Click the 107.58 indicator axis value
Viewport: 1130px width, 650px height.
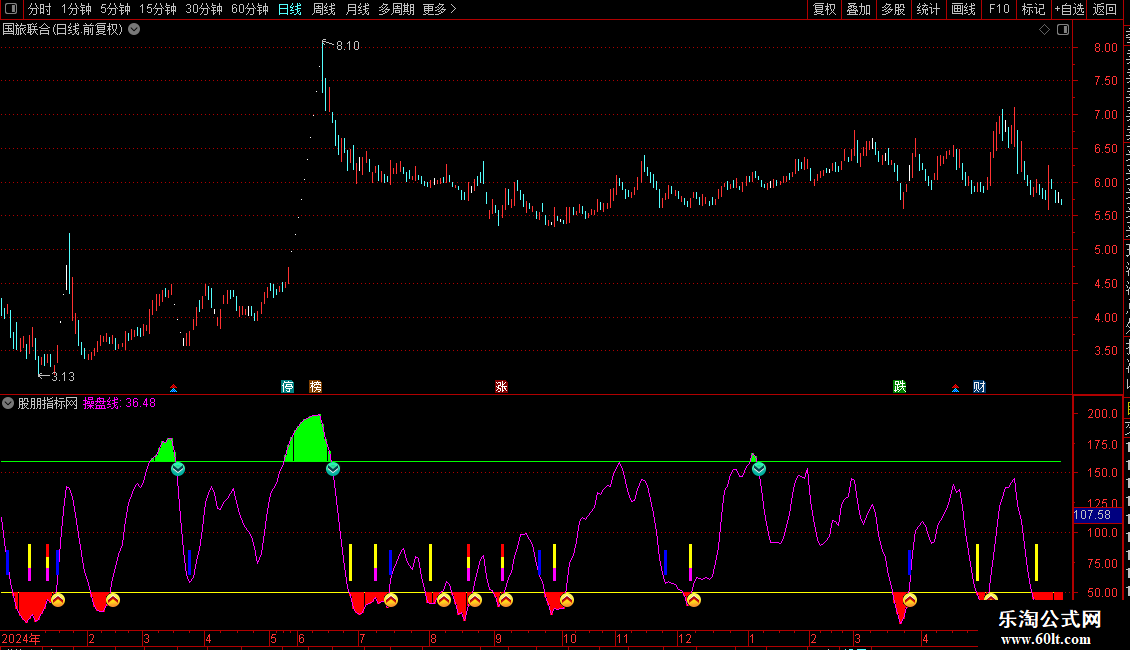point(1093,515)
